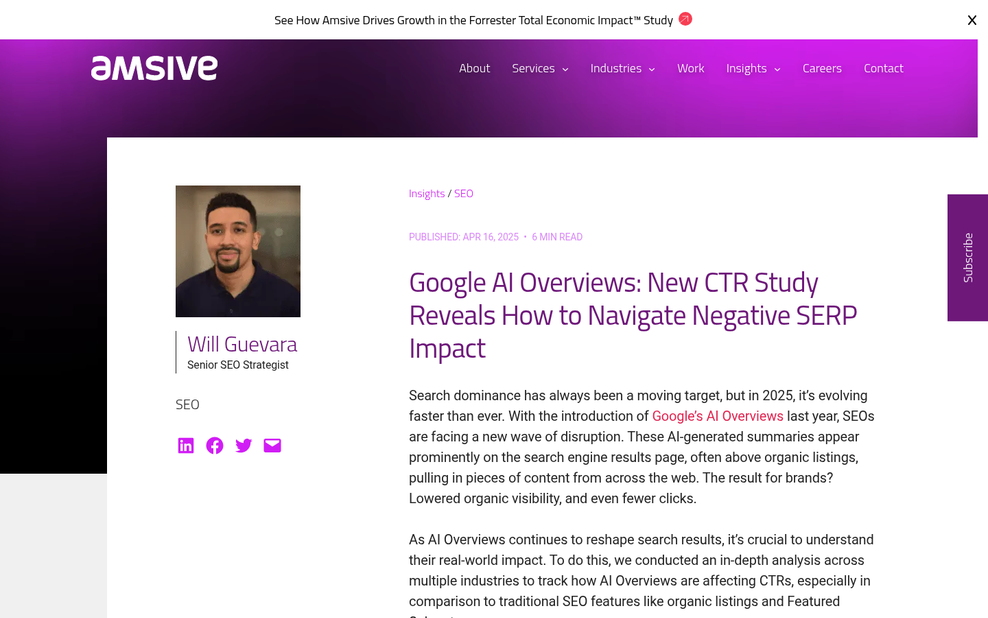988x618 pixels.
Task: Open the Subscribe side tab
Action: click(968, 258)
